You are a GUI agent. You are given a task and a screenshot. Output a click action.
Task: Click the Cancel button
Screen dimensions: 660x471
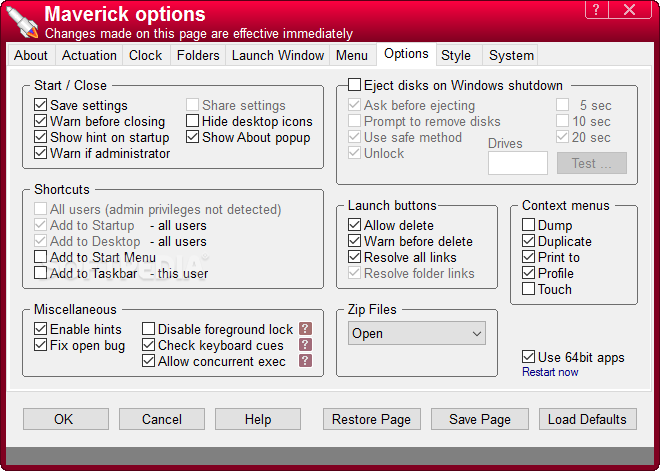tap(162, 419)
